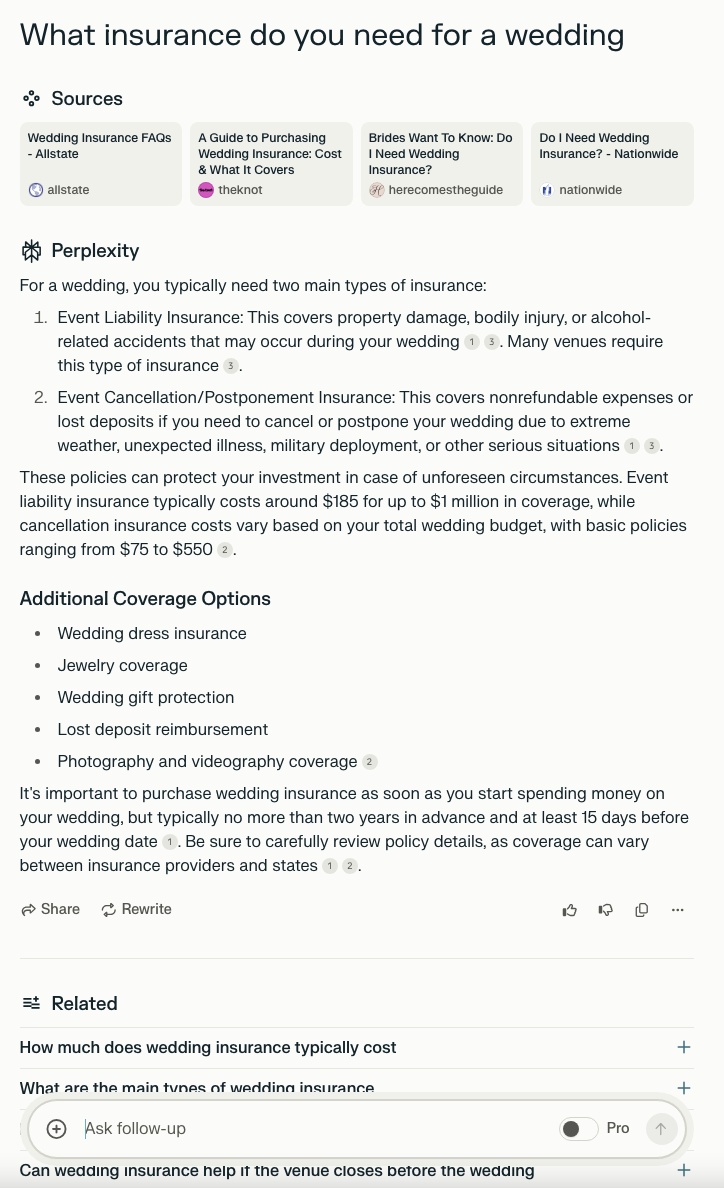Expand 'How much does wedding insurance typically cost'
The image size is (724, 1188).
tap(684, 1047)
